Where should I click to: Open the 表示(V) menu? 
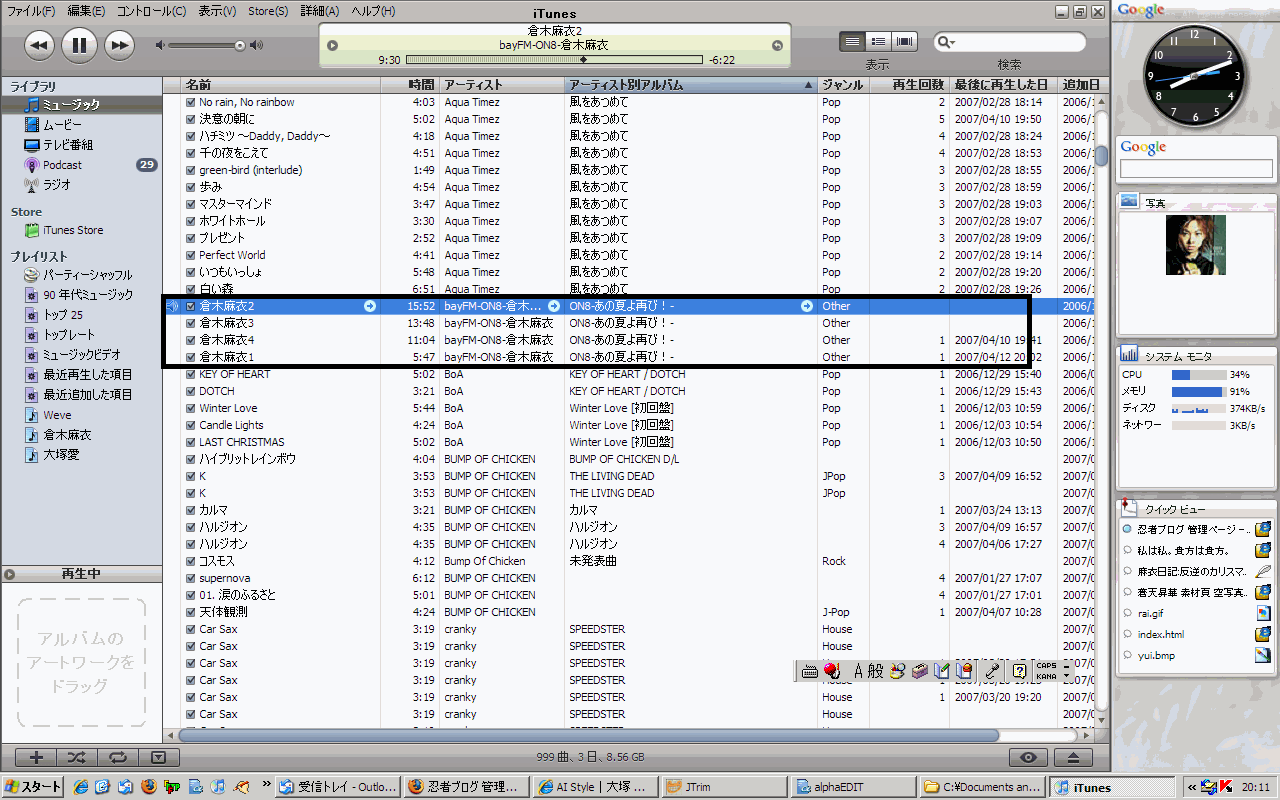(217, 11)
